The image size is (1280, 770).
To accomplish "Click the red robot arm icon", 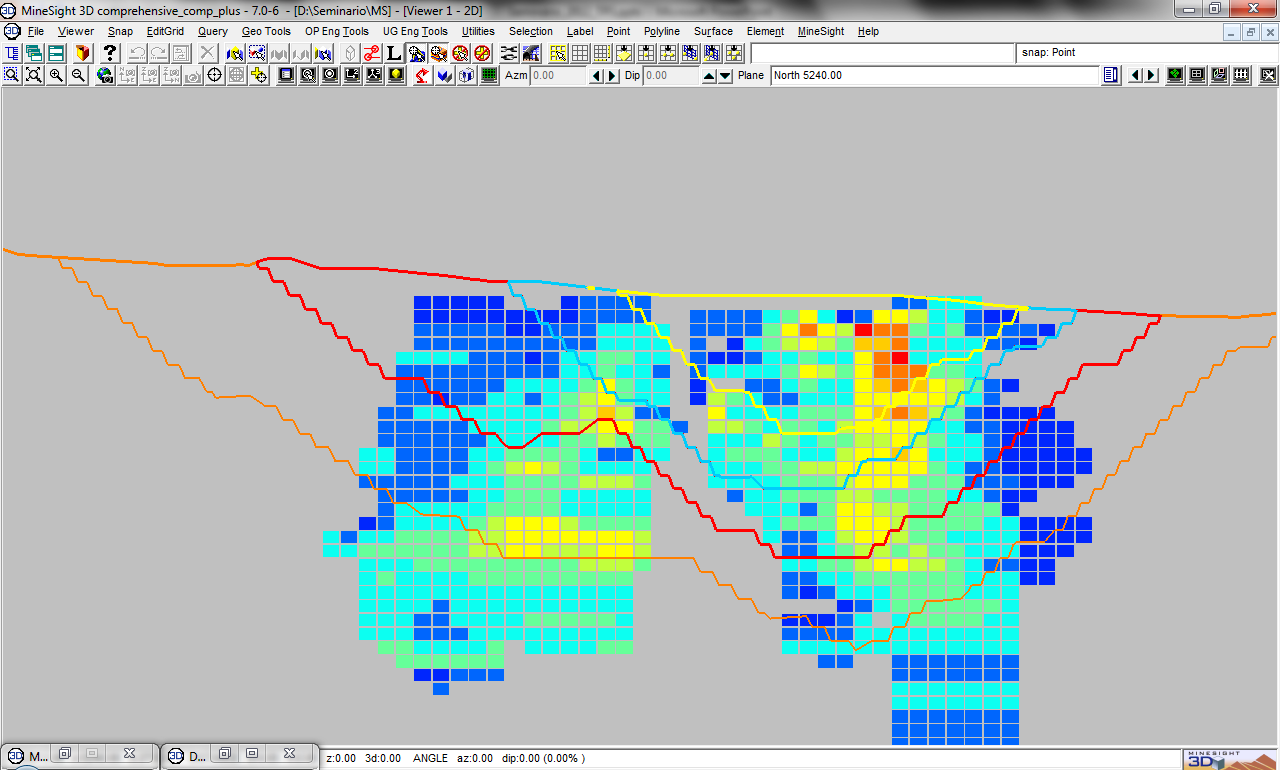I will (x=422, y=75).
